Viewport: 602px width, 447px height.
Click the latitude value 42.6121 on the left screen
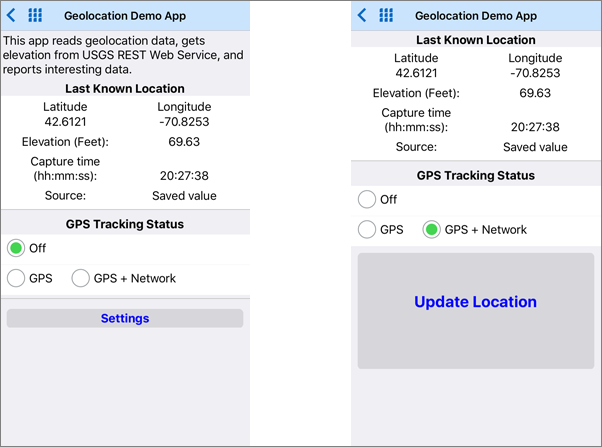click(65, 121)
